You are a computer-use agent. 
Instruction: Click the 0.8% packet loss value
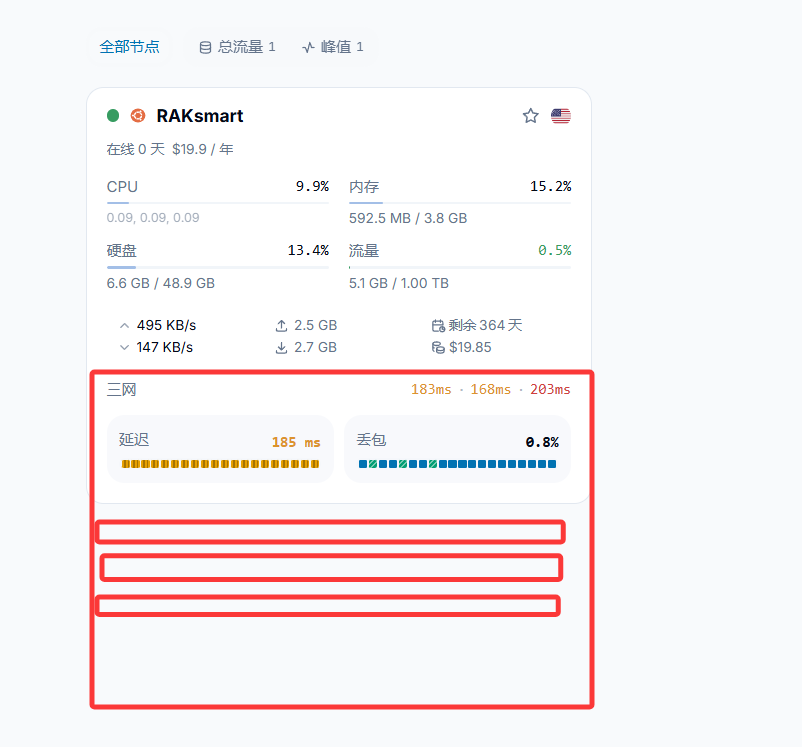point(542,442)
